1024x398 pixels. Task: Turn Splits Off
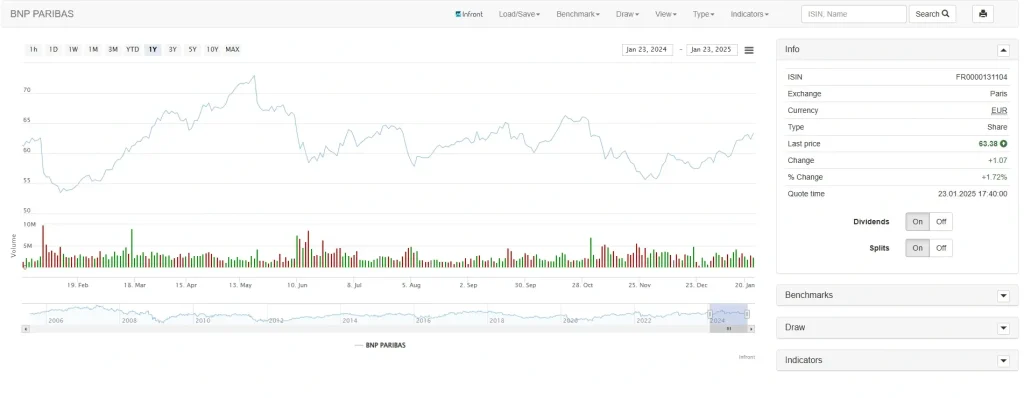coord(940,248)
